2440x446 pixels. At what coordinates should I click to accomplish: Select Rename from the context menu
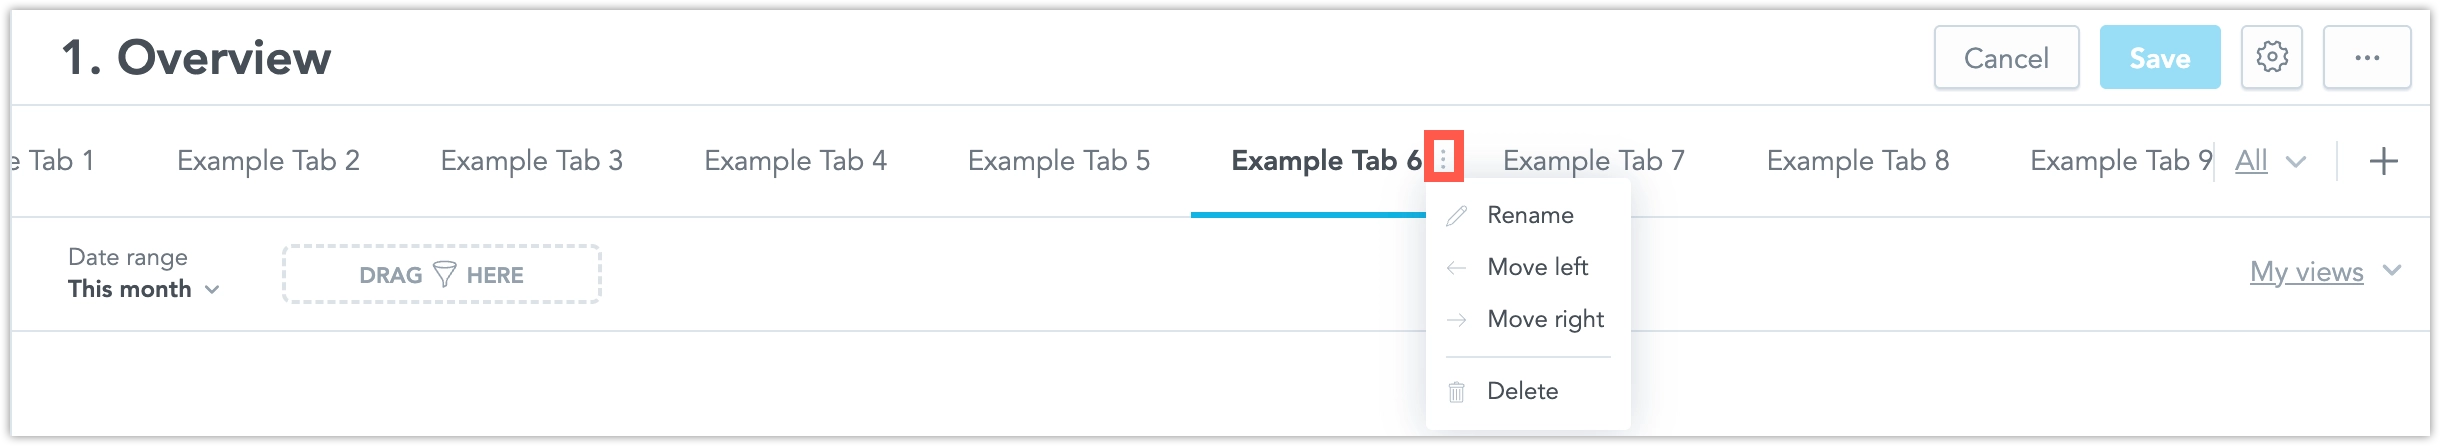click(1529, 215)
